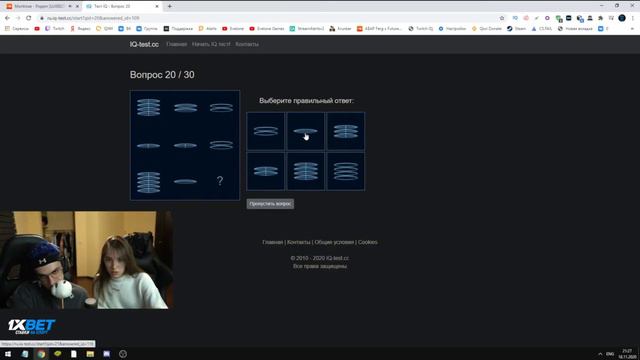
Task: Open the white document icon in the taskbar
Action: point(74,354)
